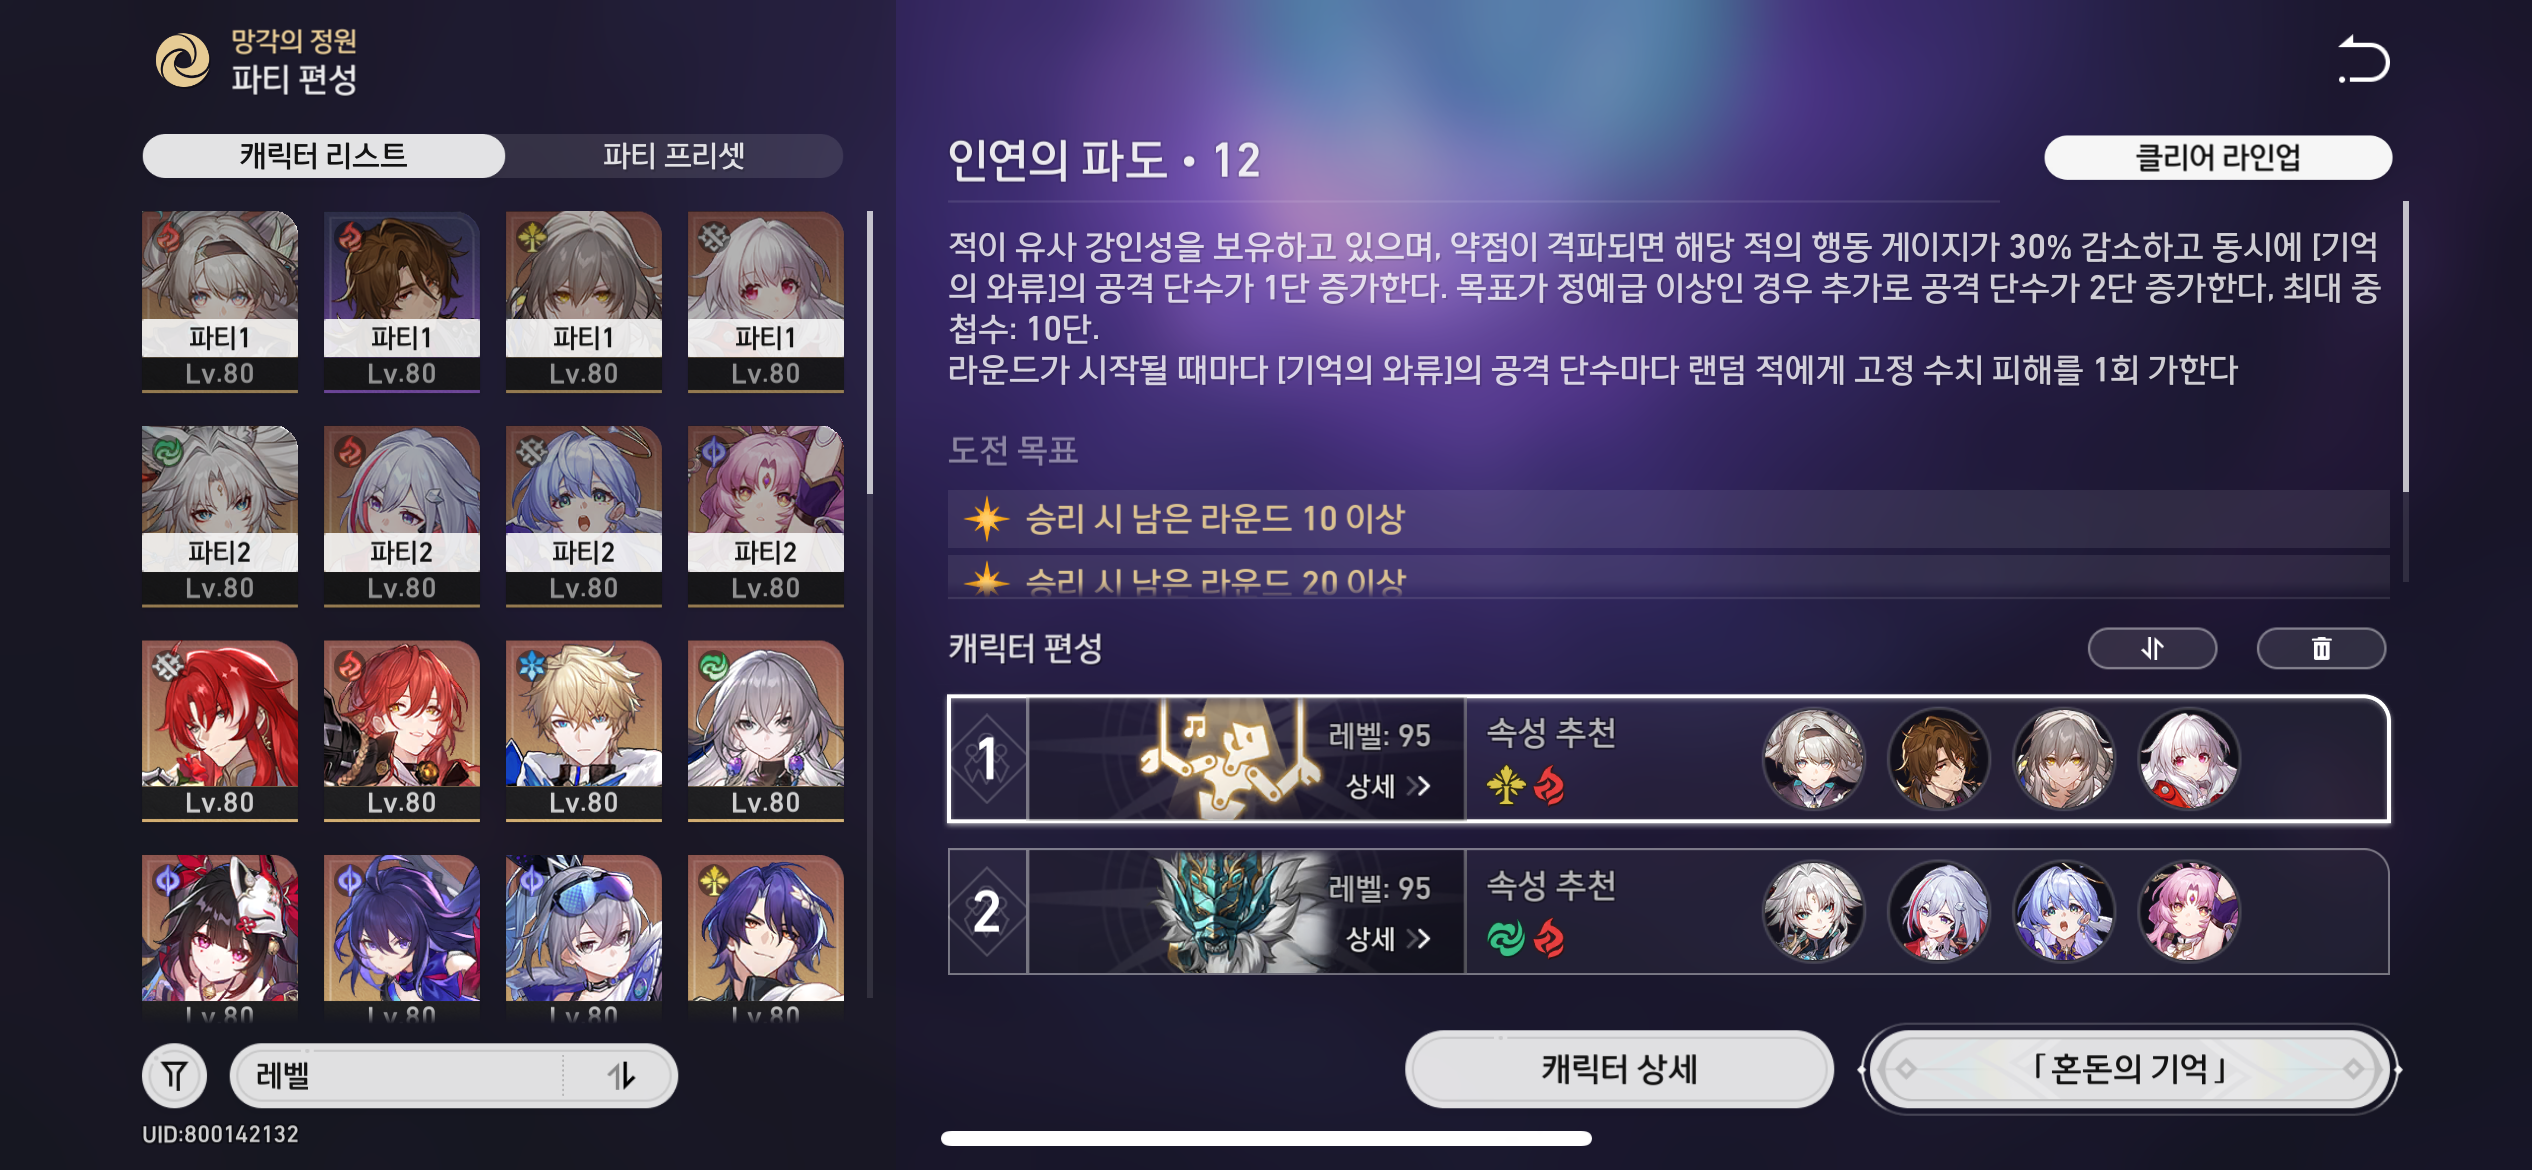Switch to the 캐릭터 리스트 tab
Viewport: 2532px width, 1170px height.
323,156
